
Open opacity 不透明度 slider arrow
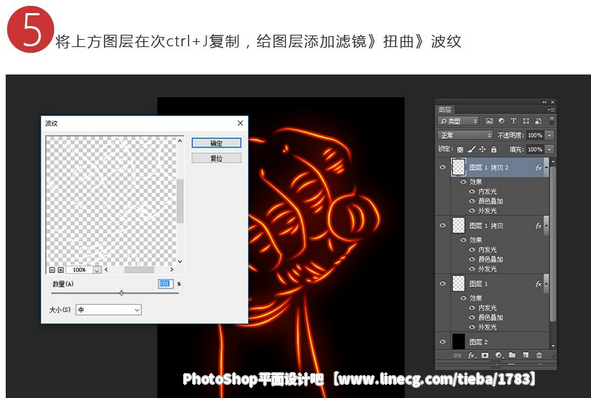(x=550, y=135)
